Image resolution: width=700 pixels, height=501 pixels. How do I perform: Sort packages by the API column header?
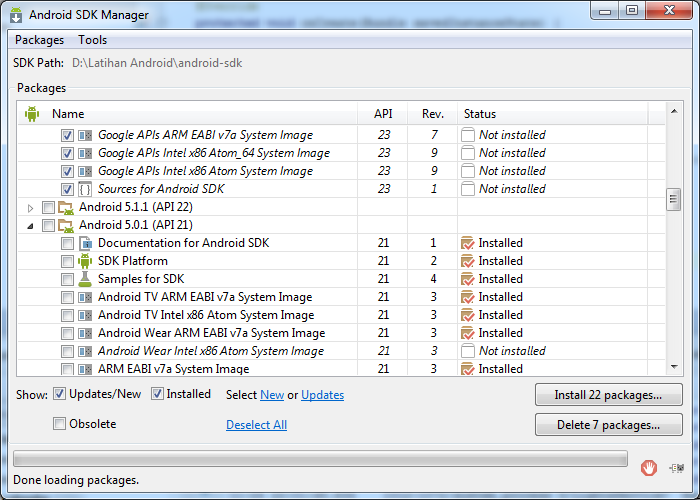click(x=383, y=114)
